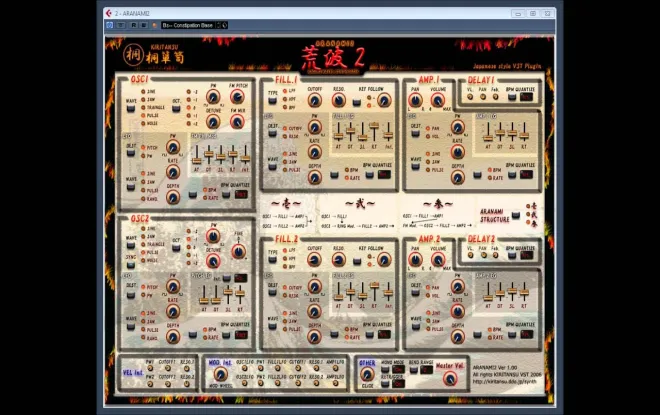Screen dimensions: 660x415
Task: Click the MOD WHEEL intensity knob
Action: coord(220,374)
